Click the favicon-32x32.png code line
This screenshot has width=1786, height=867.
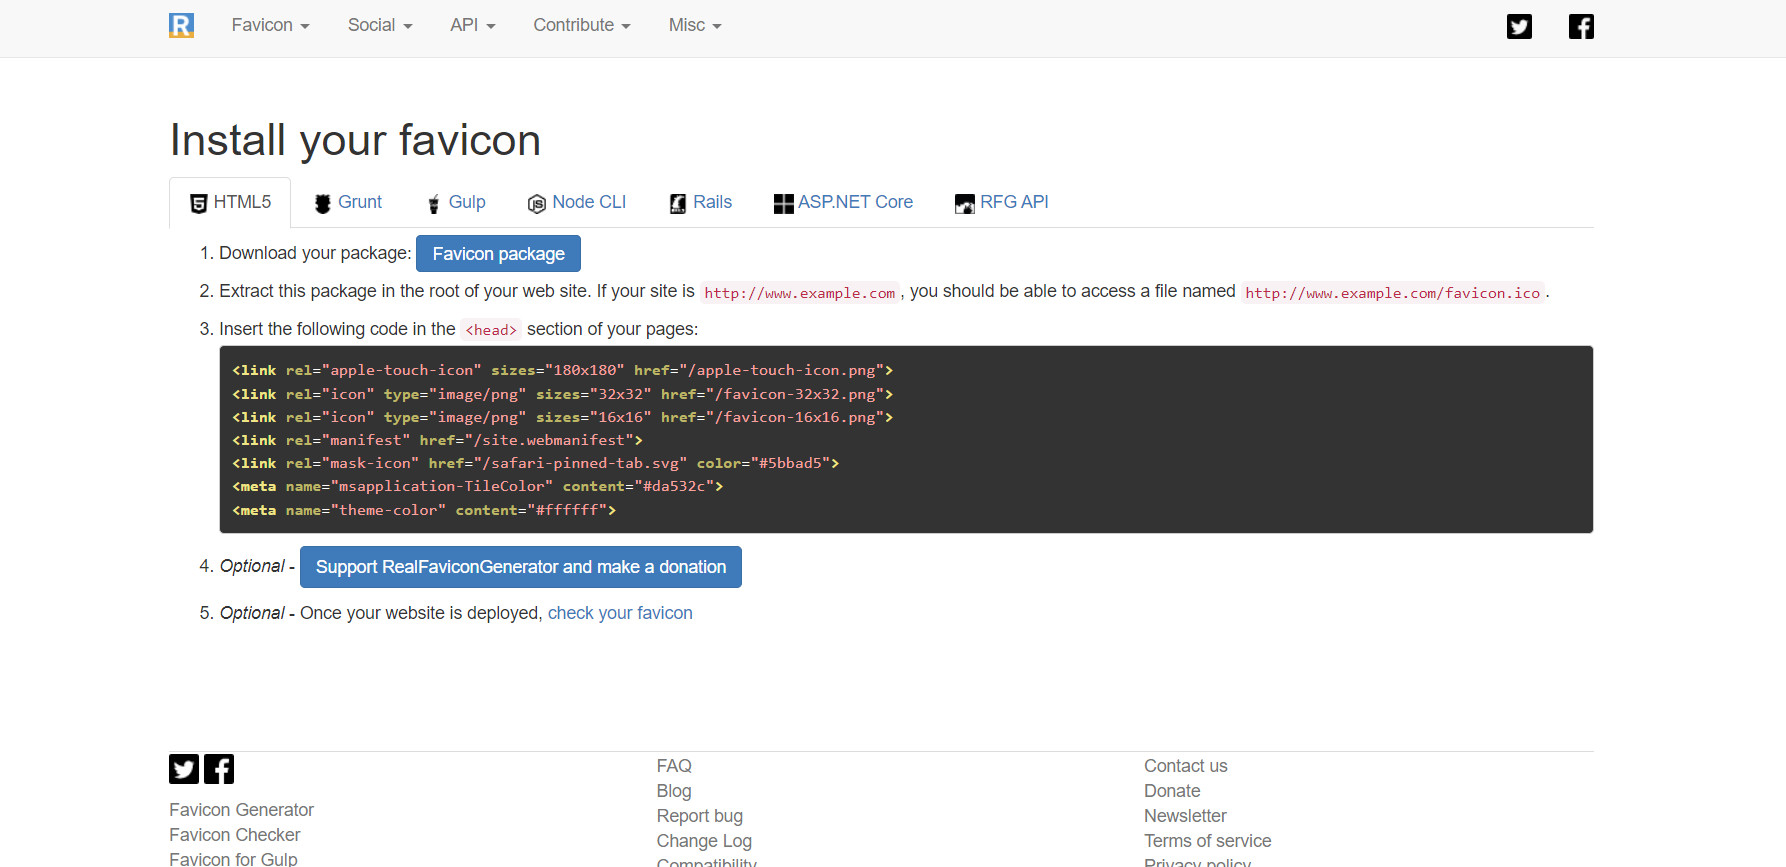point(562,394)
